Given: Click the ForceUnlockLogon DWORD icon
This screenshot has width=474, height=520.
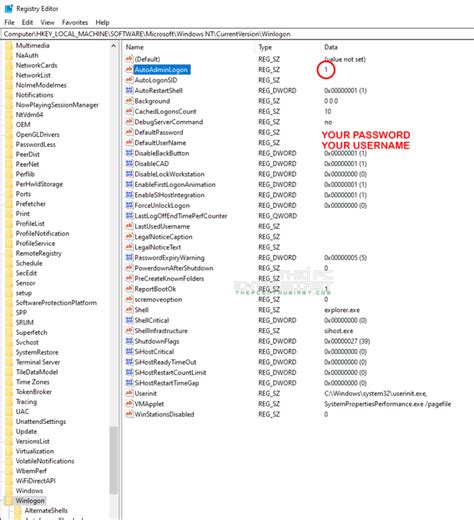Looking at the screenshot, I should click(x=129, y=205).
